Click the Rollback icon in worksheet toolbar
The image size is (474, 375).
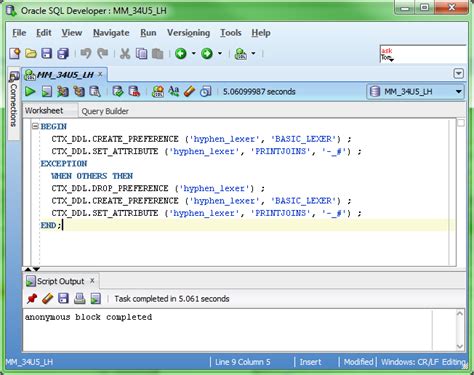click(x=134, y=91)
